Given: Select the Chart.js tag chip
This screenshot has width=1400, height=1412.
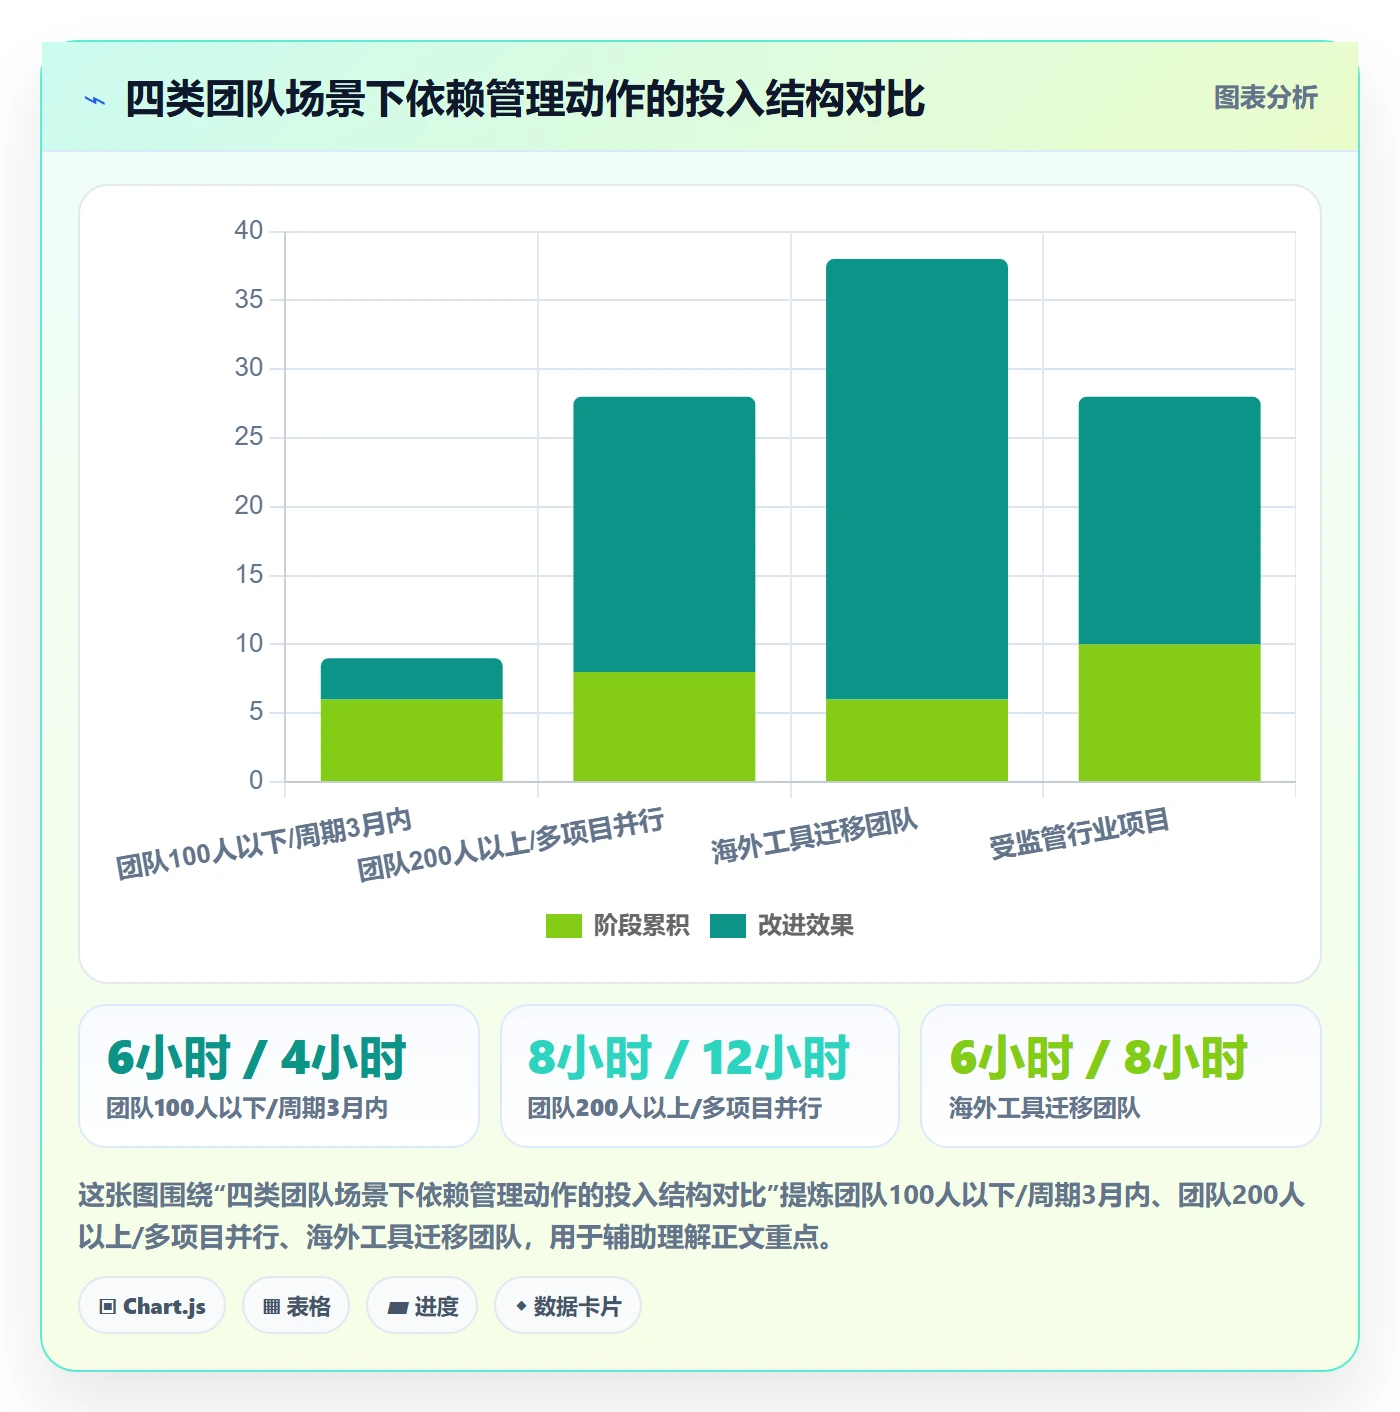Looking at the screenshot, I should tap(152, 1306).
